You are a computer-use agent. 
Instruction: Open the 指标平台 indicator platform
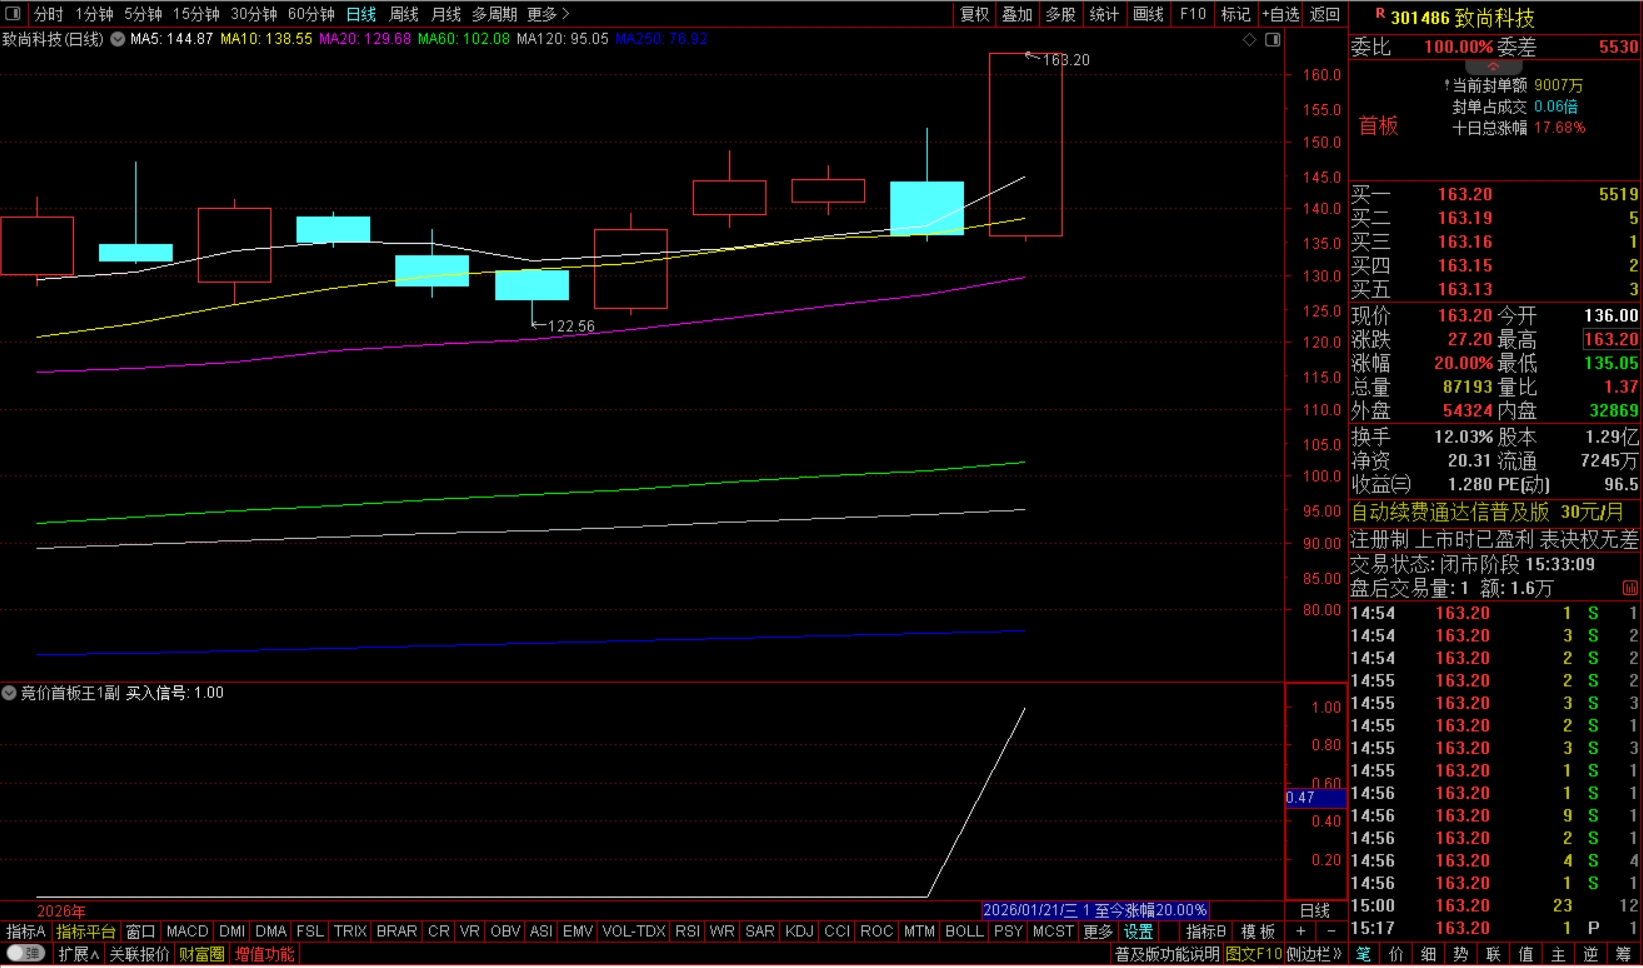pyautogui.click(x=86, y=931)
